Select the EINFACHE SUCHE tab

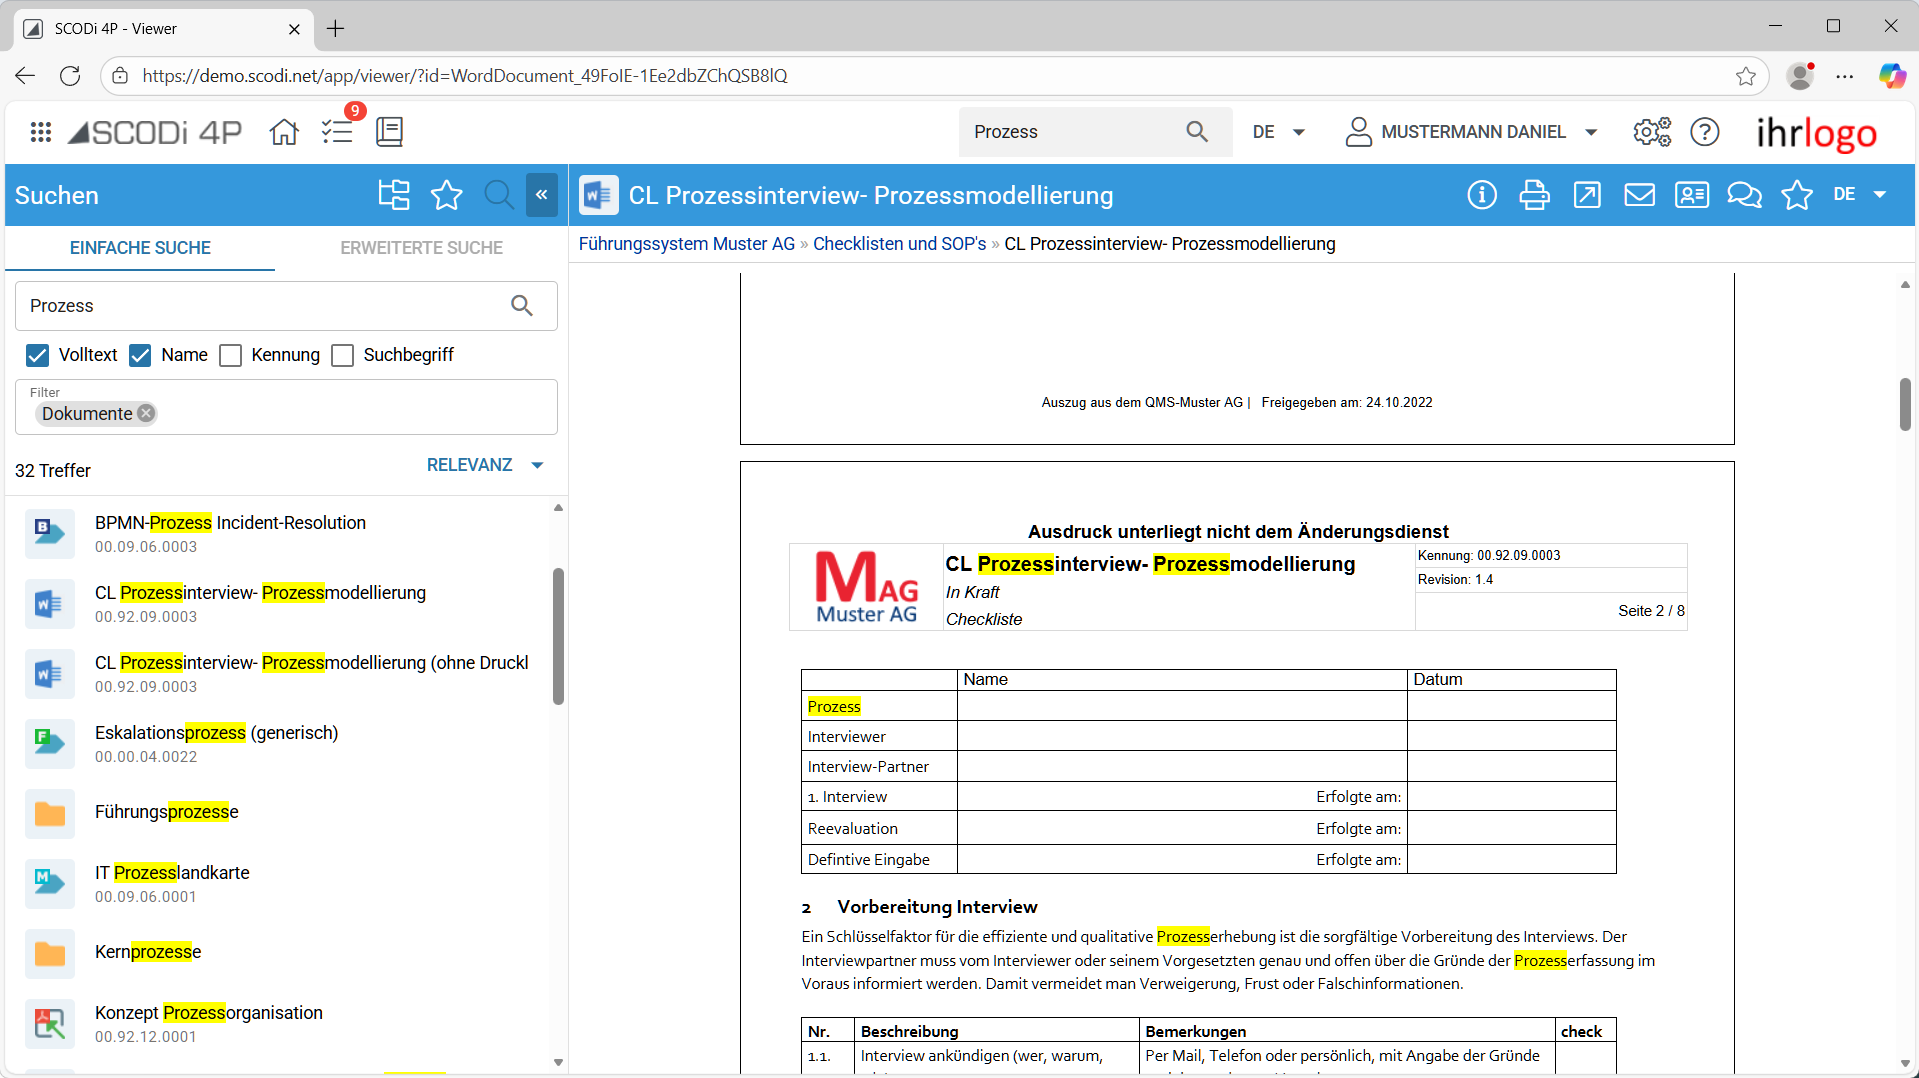pos(140,248)
